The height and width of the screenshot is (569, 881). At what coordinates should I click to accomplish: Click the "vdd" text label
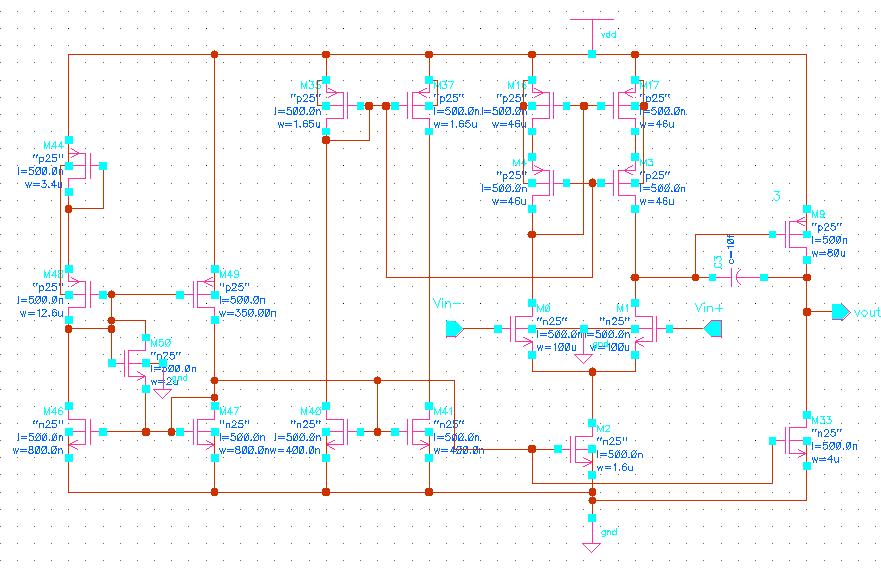[608, 35]
